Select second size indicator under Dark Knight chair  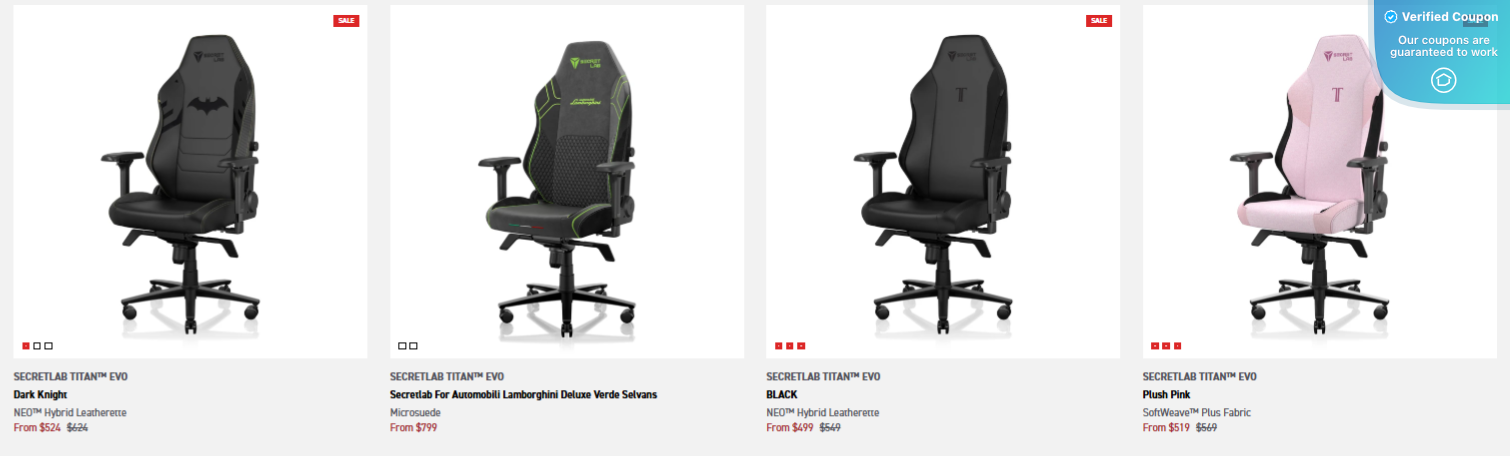tap(37, 346)
